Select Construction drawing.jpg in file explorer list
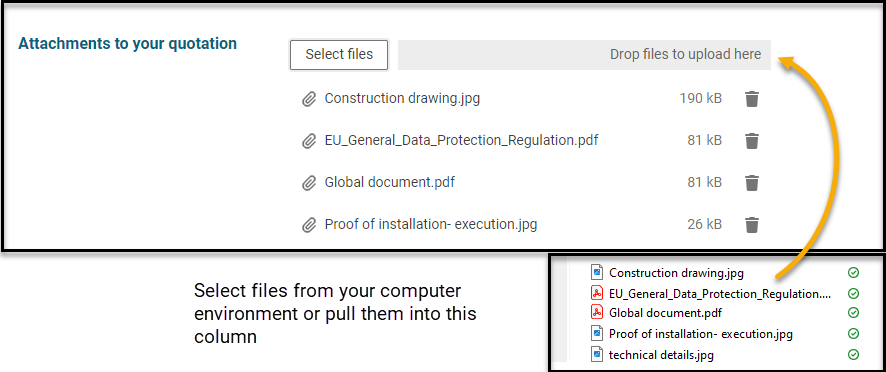This screenshot has width=886, height=372. click(676, 274)
